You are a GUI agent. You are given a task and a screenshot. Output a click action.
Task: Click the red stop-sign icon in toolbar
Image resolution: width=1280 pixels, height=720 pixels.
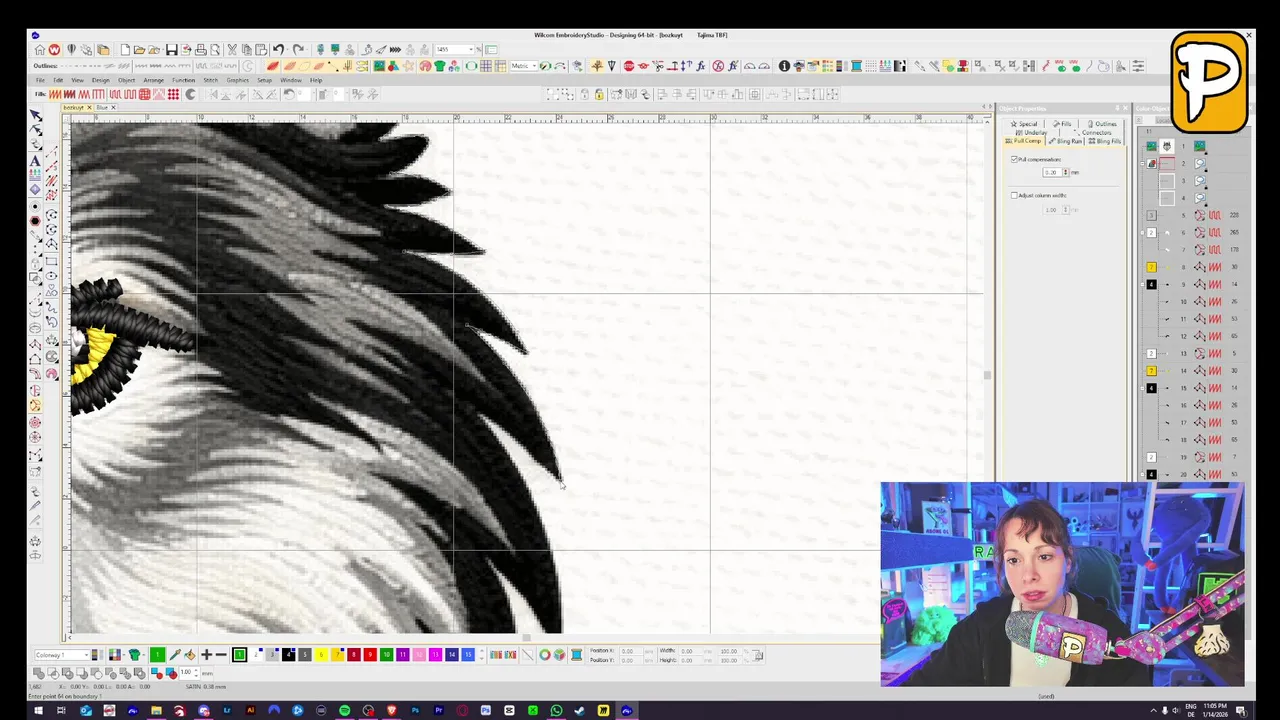(629, 66)
